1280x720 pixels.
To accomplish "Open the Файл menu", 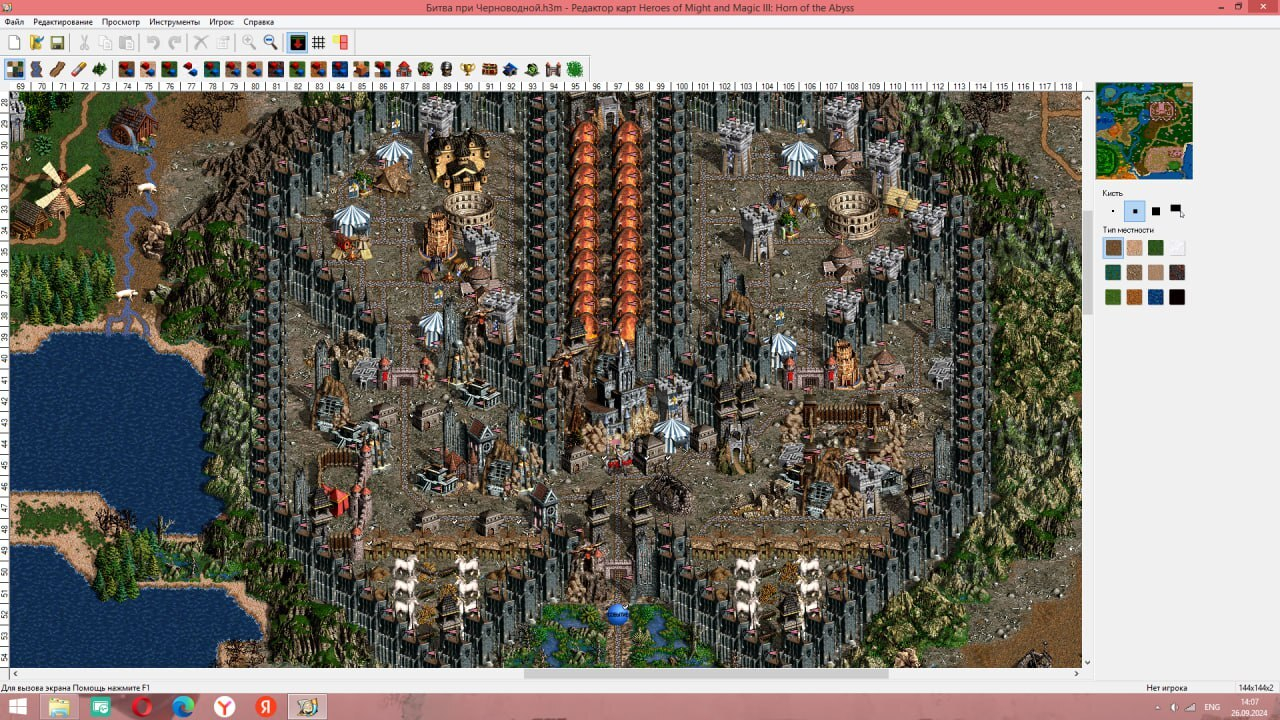I will [14, 21].
